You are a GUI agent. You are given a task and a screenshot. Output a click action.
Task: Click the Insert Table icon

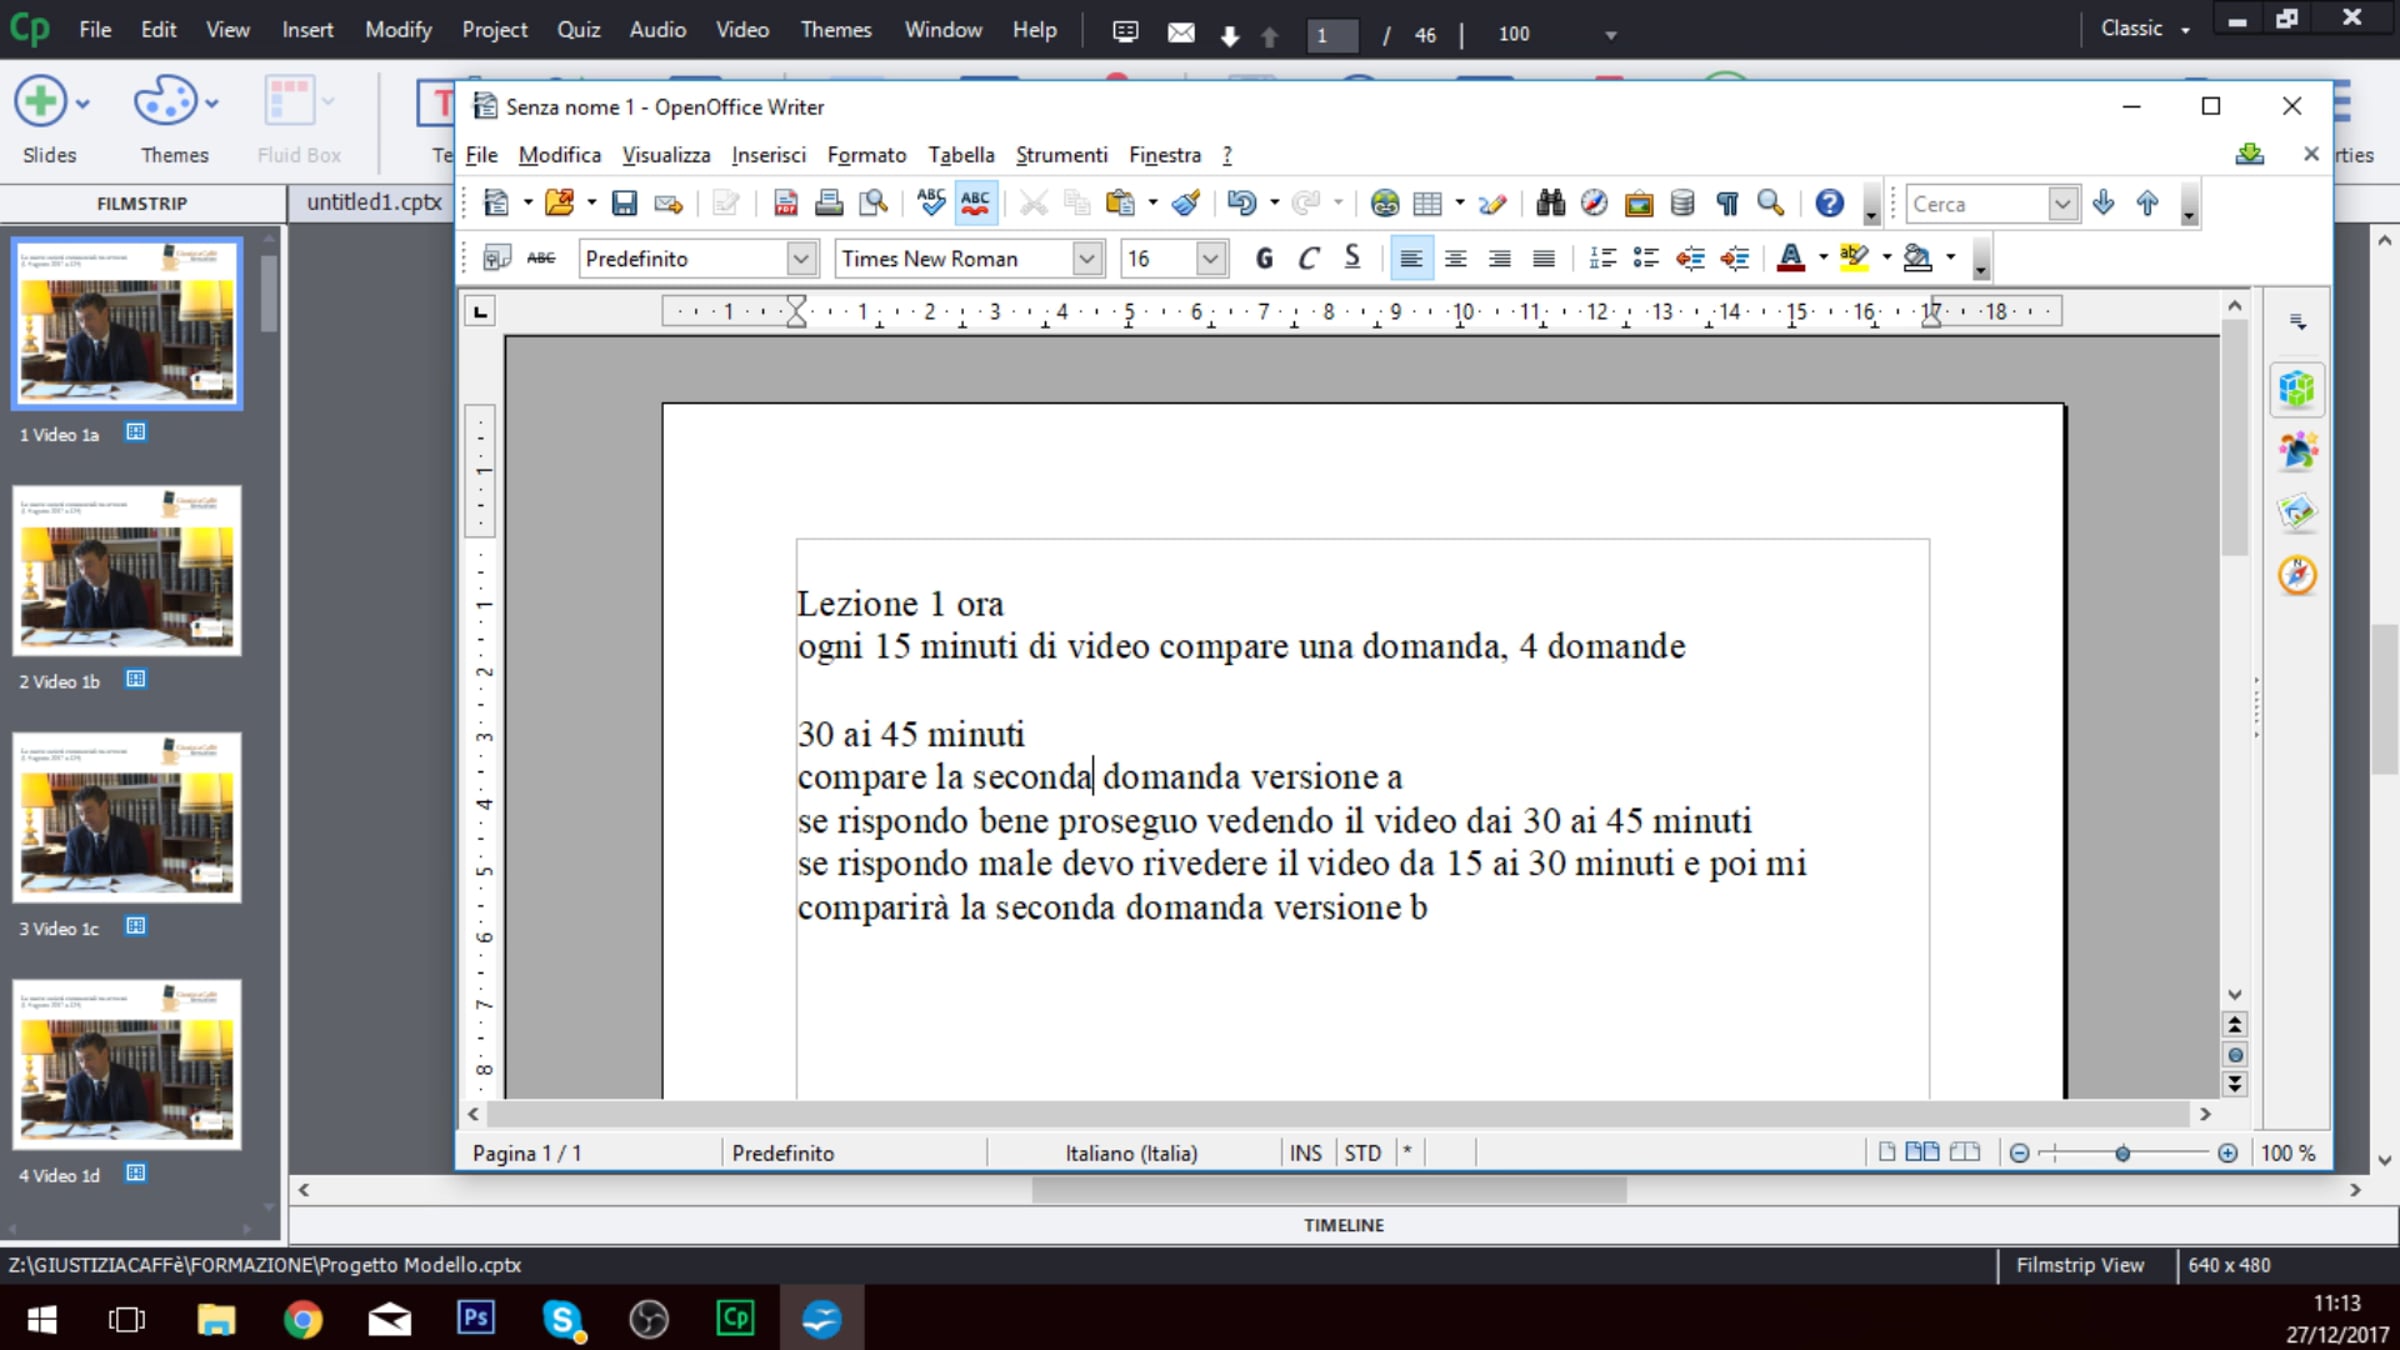pyautogui.click(x=1427, y=204)
